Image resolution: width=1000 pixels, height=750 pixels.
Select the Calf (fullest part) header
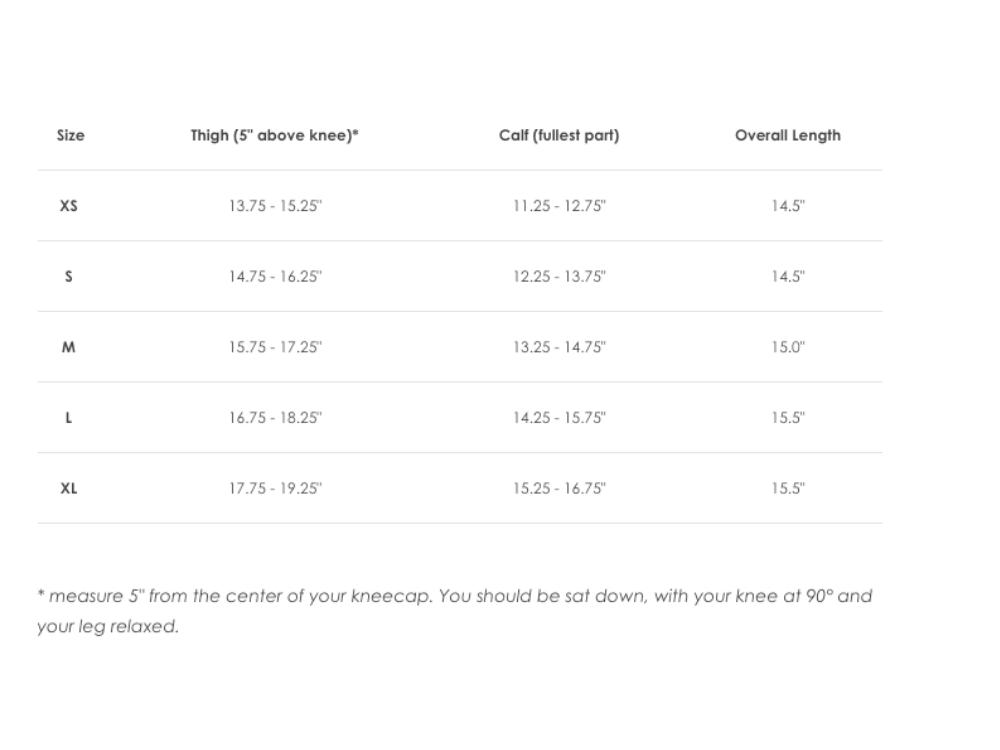pyautogui.click(x=559, y=135)
